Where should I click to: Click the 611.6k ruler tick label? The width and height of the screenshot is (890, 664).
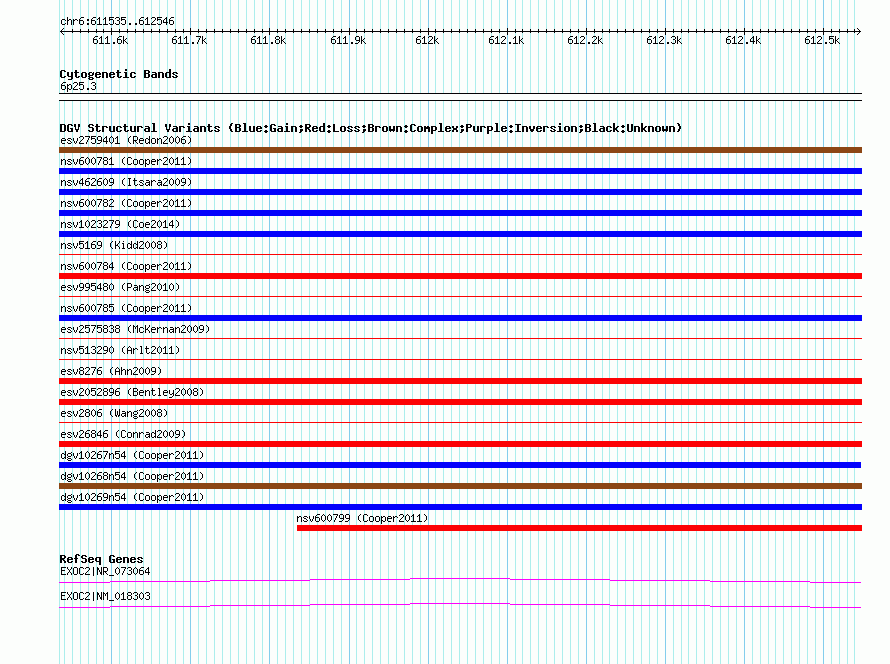(110, 40)
